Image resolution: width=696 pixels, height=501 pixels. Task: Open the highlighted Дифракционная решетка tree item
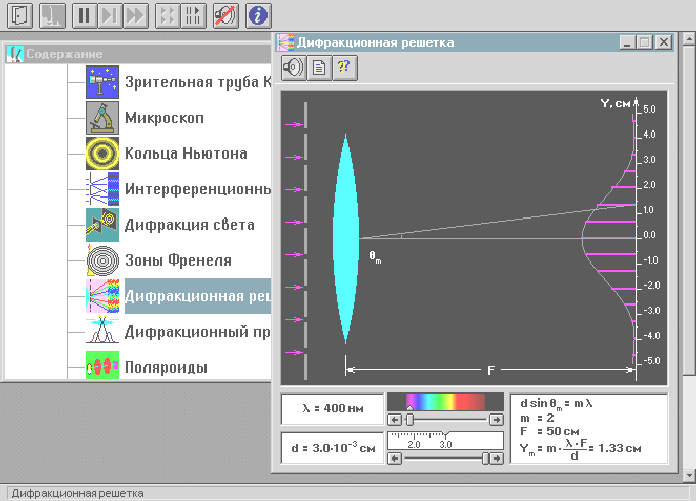(198, 296)
